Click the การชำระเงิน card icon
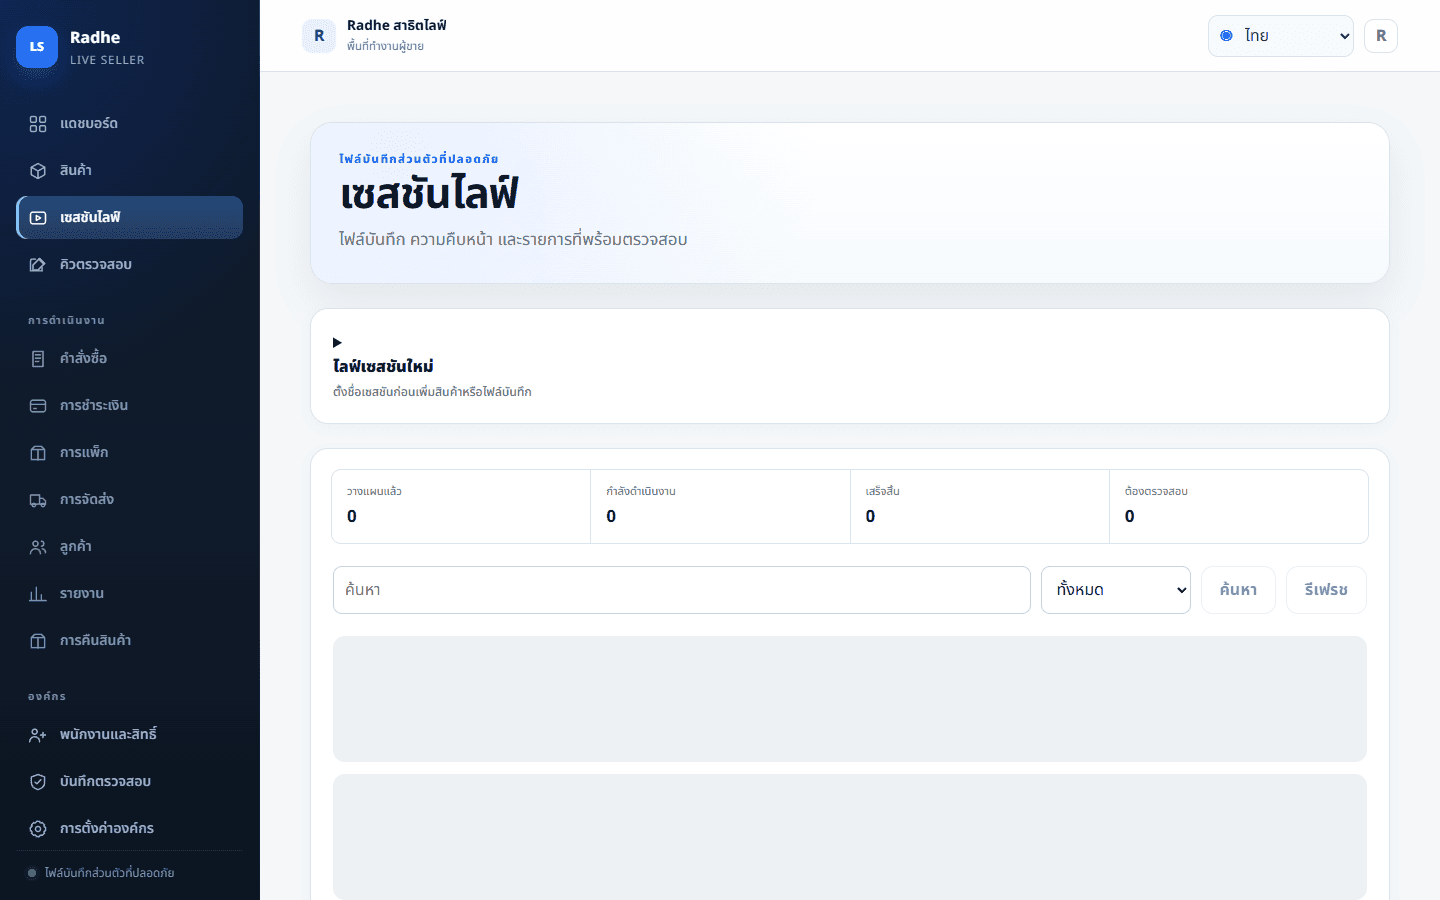The height and width of the screenshot is (900, 1440). click(x=38, y=406)
